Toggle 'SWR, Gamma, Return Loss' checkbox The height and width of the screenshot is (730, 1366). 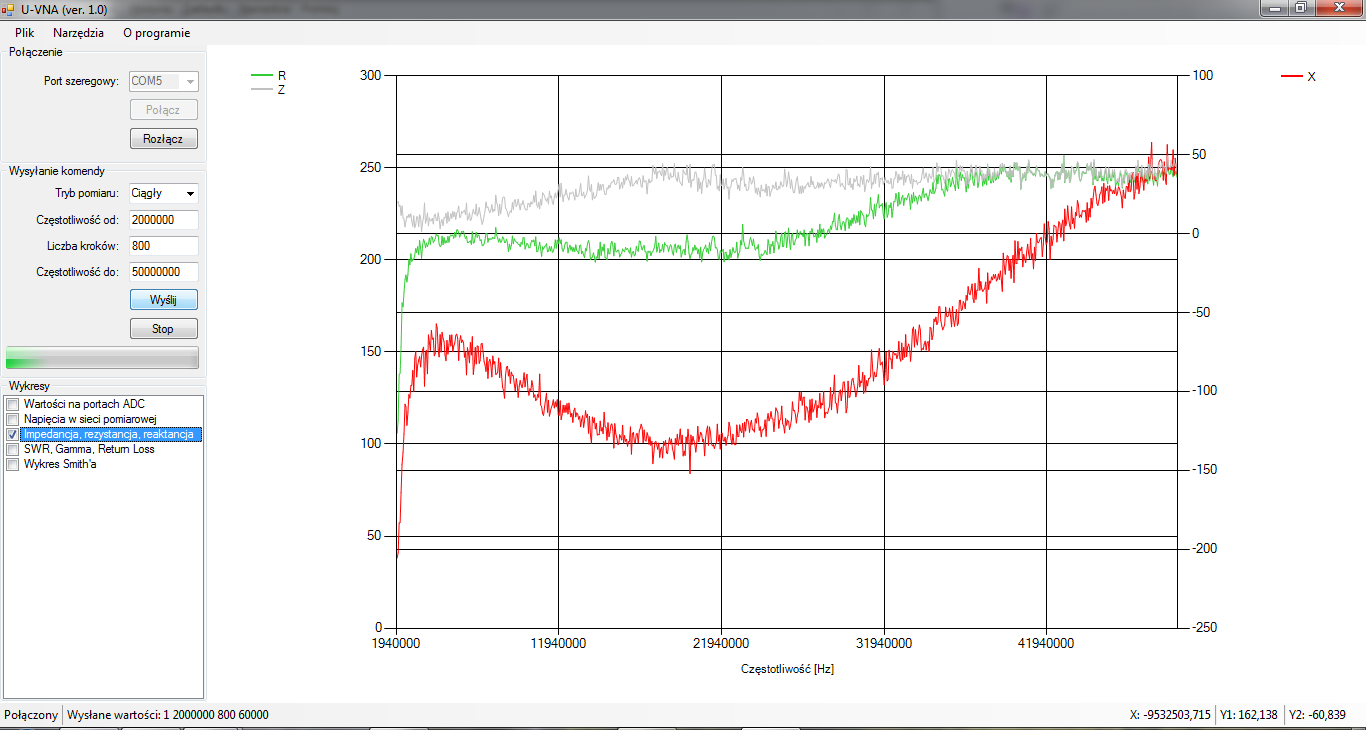[13, 450]
